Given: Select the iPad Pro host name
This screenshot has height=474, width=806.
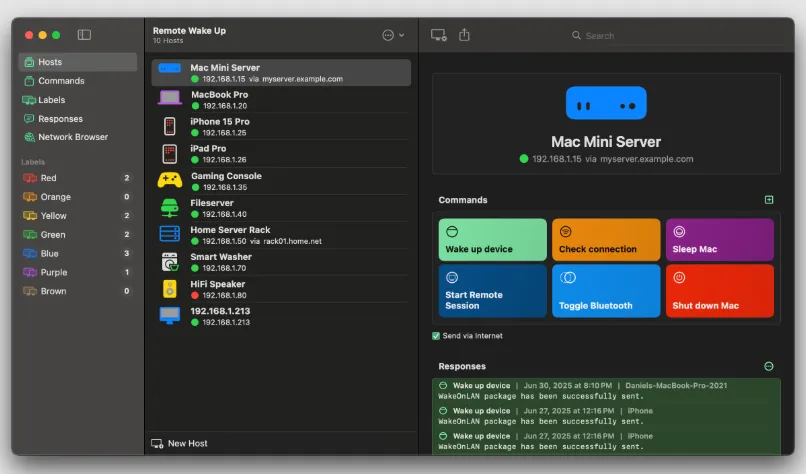Looking at the screenshot, I should (208, 148).
